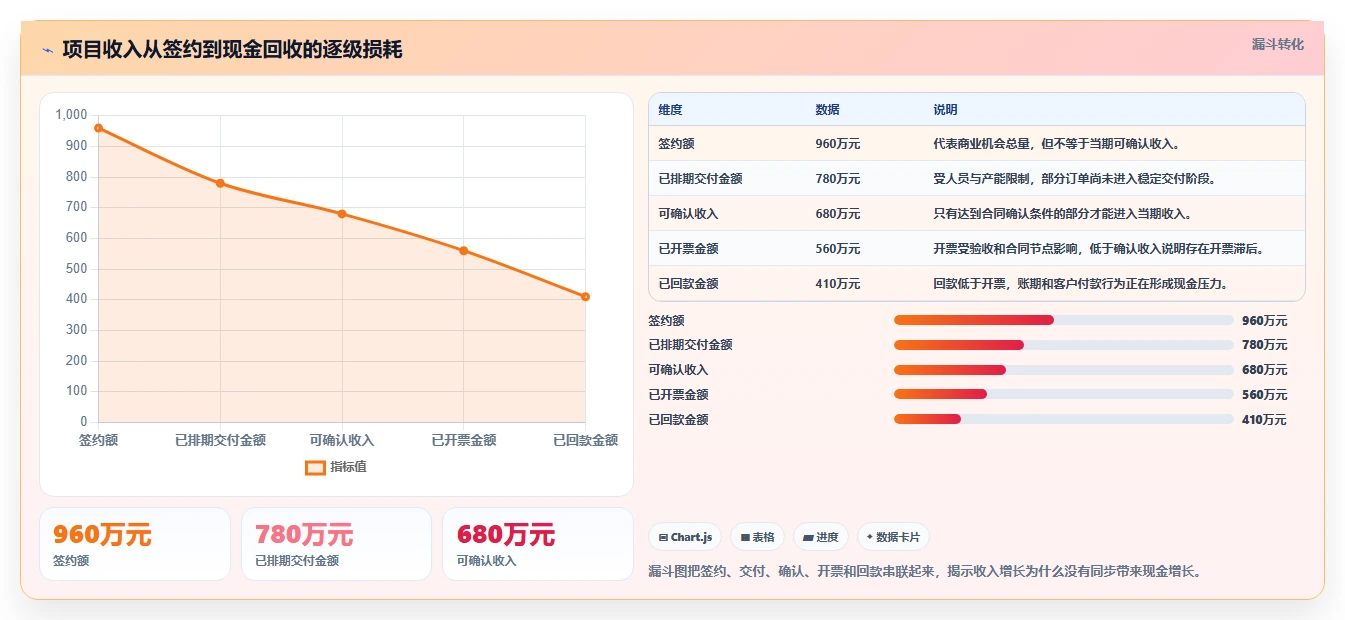Click the 说明 column header
The image size is (1345, 620).
point(945,110)
